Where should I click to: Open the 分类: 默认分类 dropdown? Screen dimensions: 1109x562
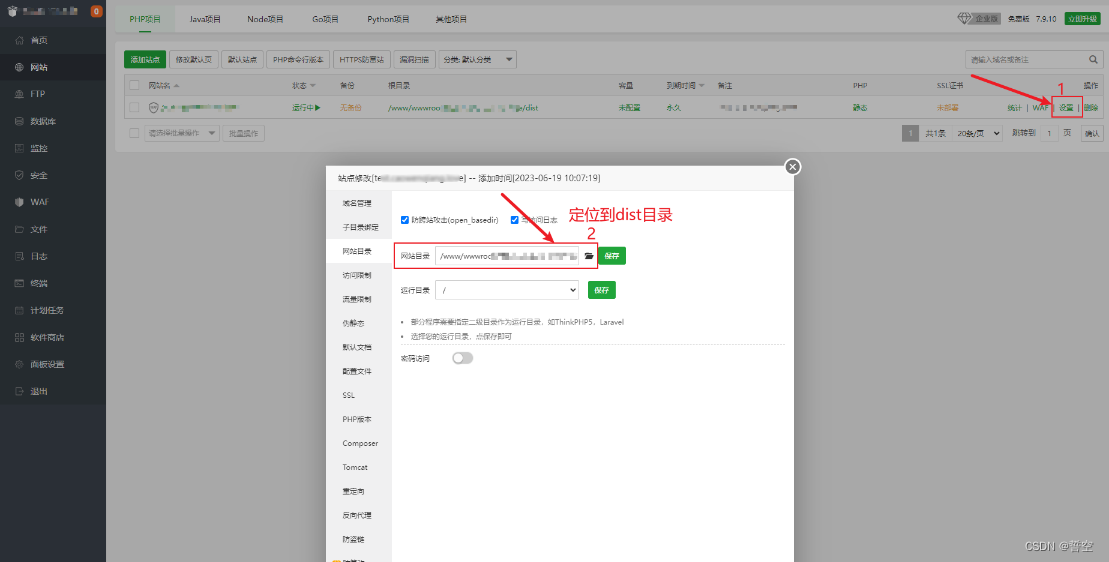(x=477, y=60)
